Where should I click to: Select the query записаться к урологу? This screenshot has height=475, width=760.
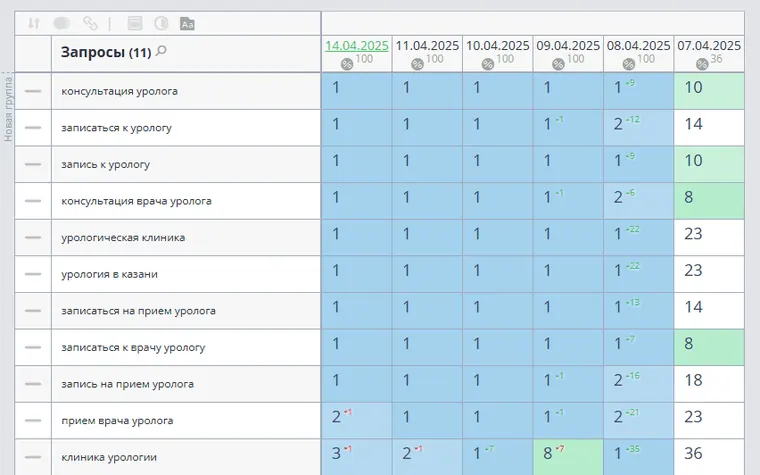116,128
